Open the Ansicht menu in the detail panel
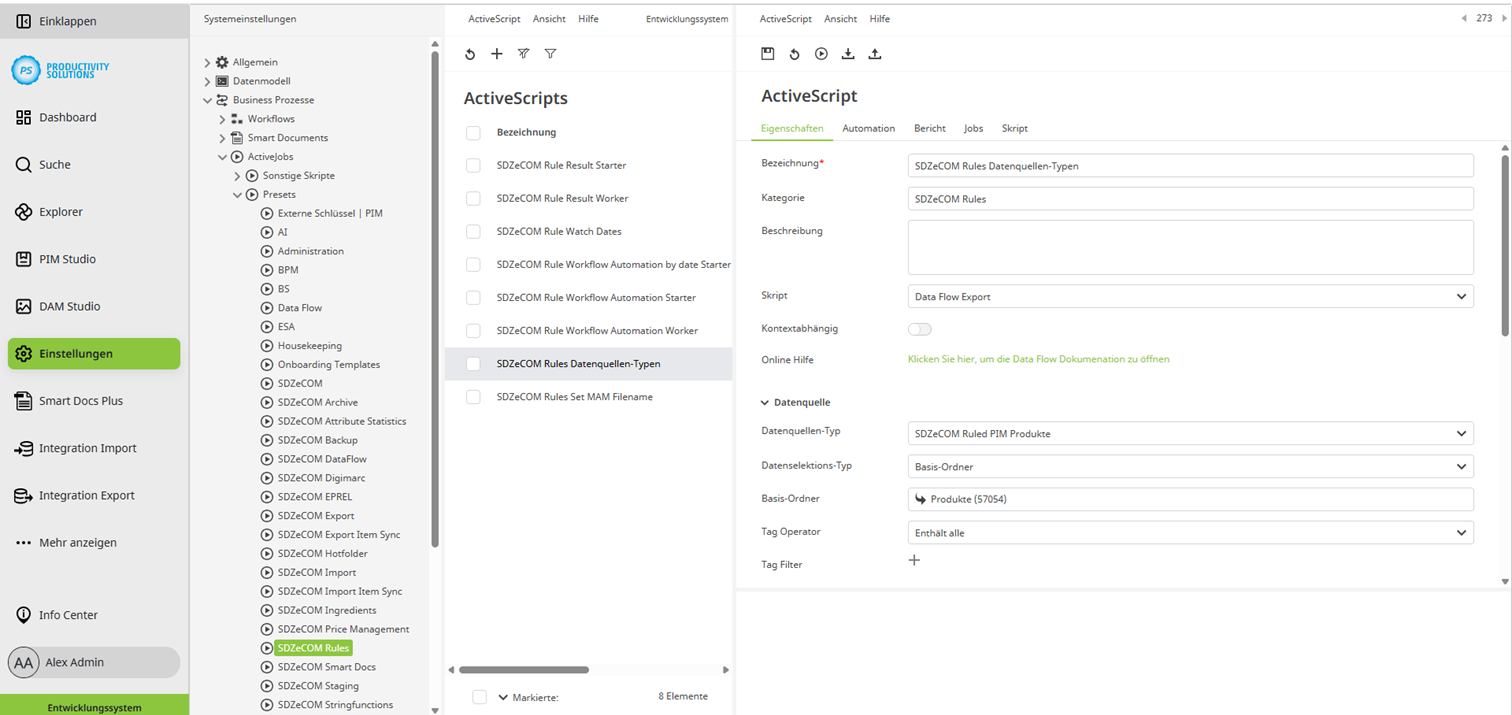The image size is (1512, 715). click(840, 18)
